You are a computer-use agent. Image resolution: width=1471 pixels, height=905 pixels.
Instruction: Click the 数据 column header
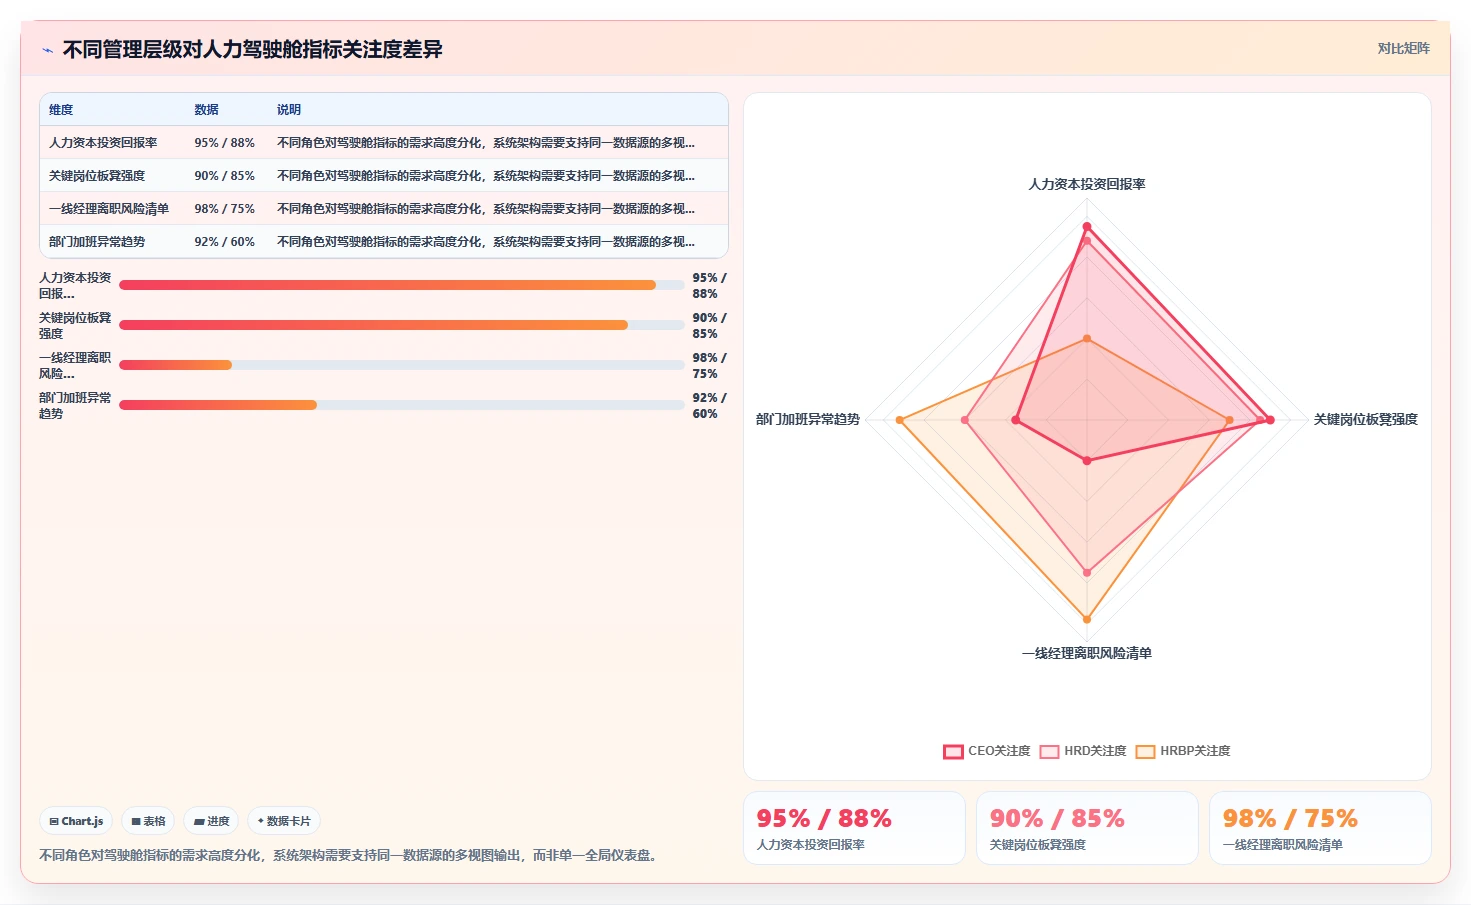[x=206, y=110]
